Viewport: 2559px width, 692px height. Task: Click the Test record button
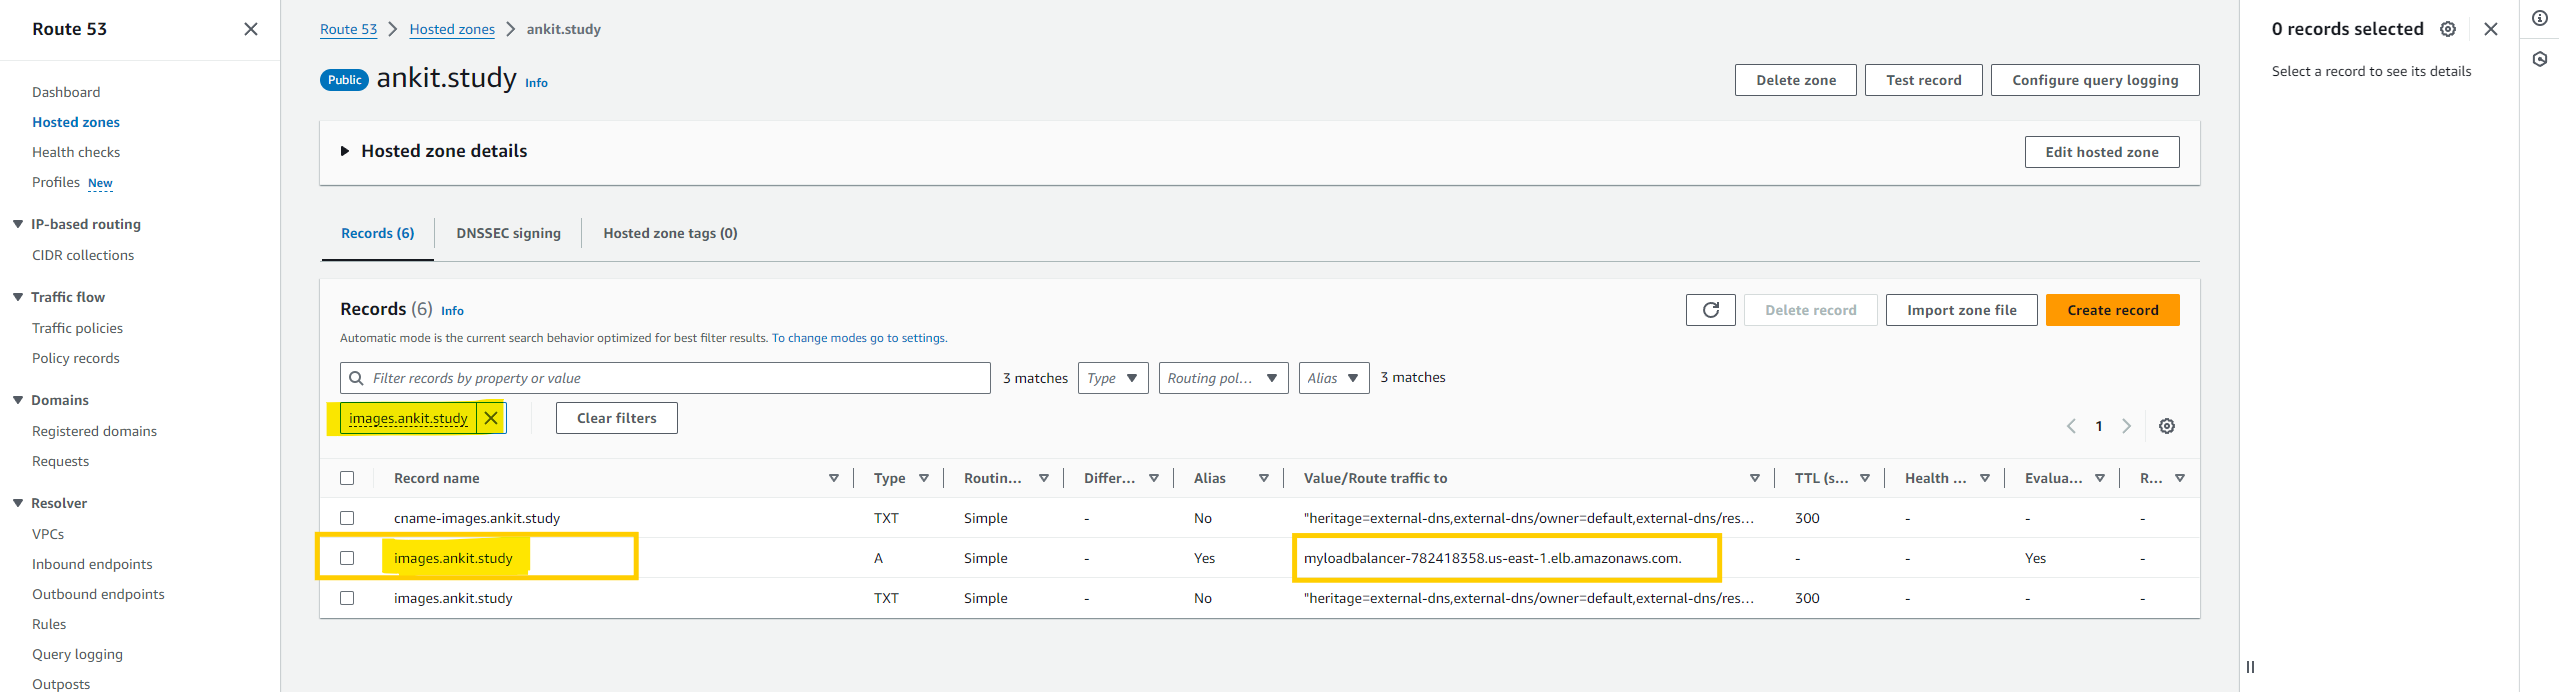point(1923,80)
